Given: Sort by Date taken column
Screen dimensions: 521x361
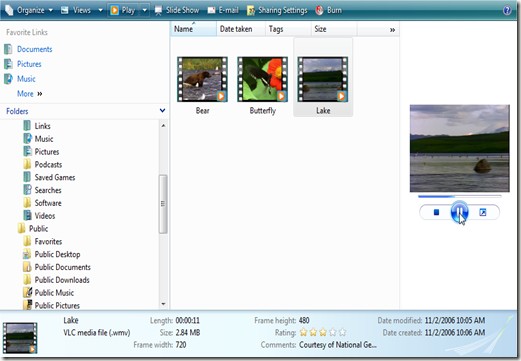Looking at the screenshot, I should tap(241, 29).
